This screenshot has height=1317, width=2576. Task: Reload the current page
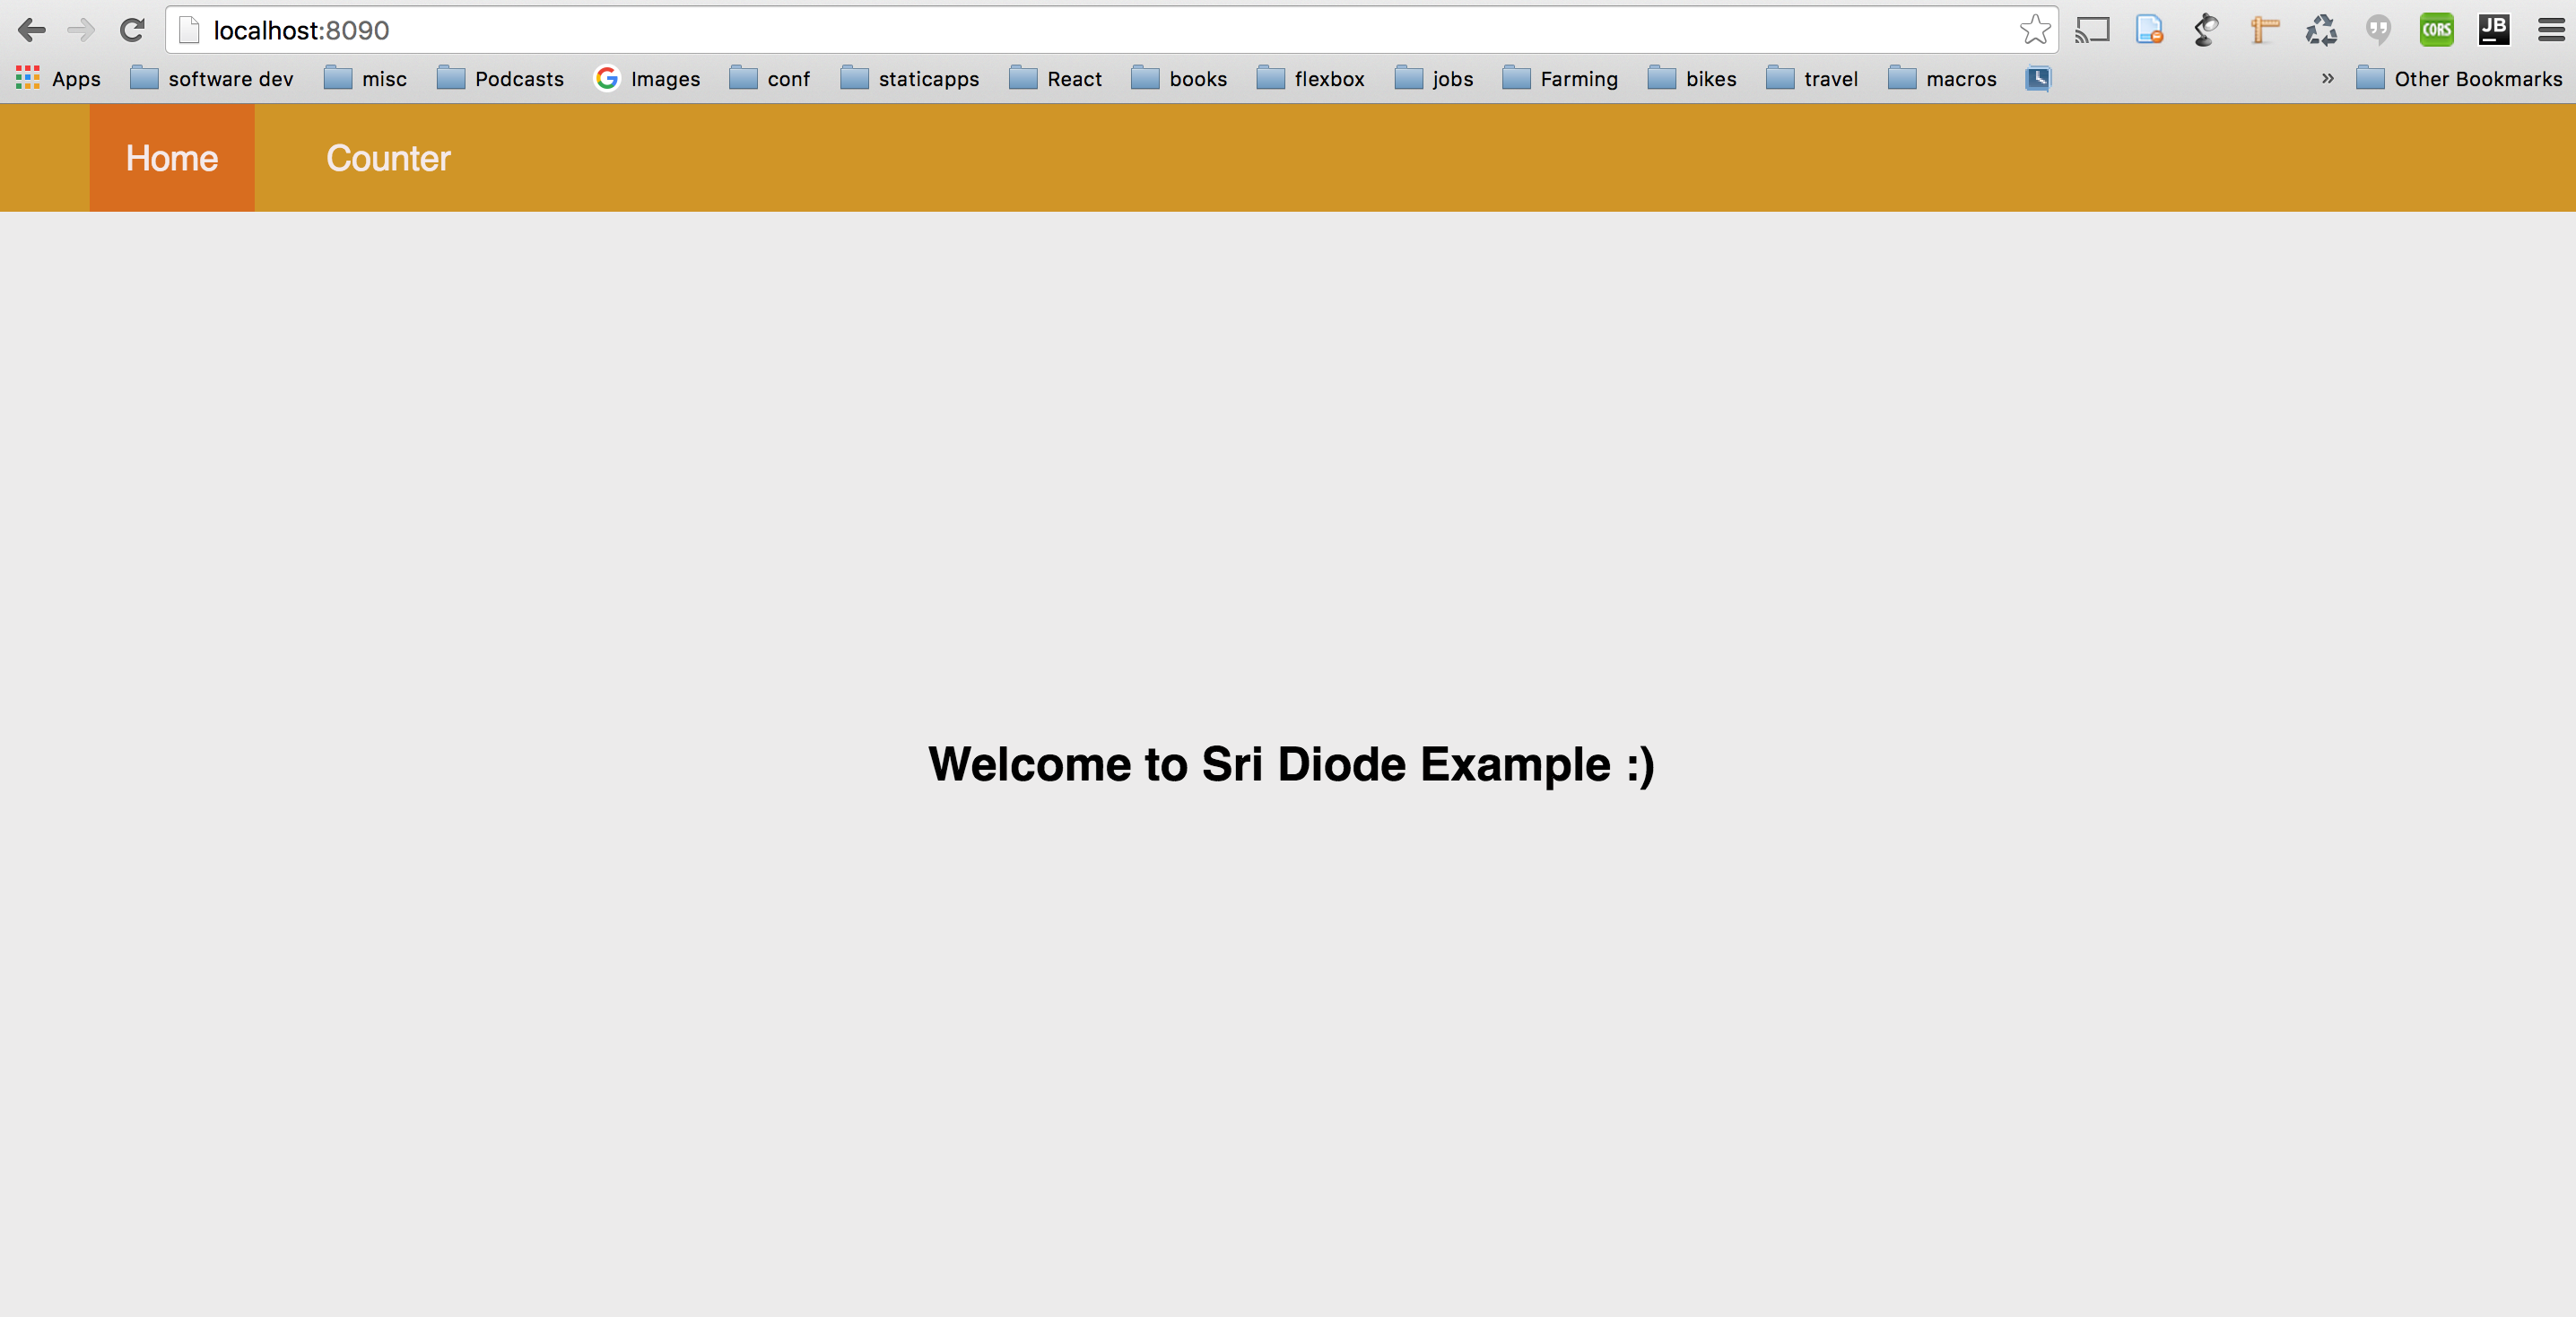coord(132,30)
